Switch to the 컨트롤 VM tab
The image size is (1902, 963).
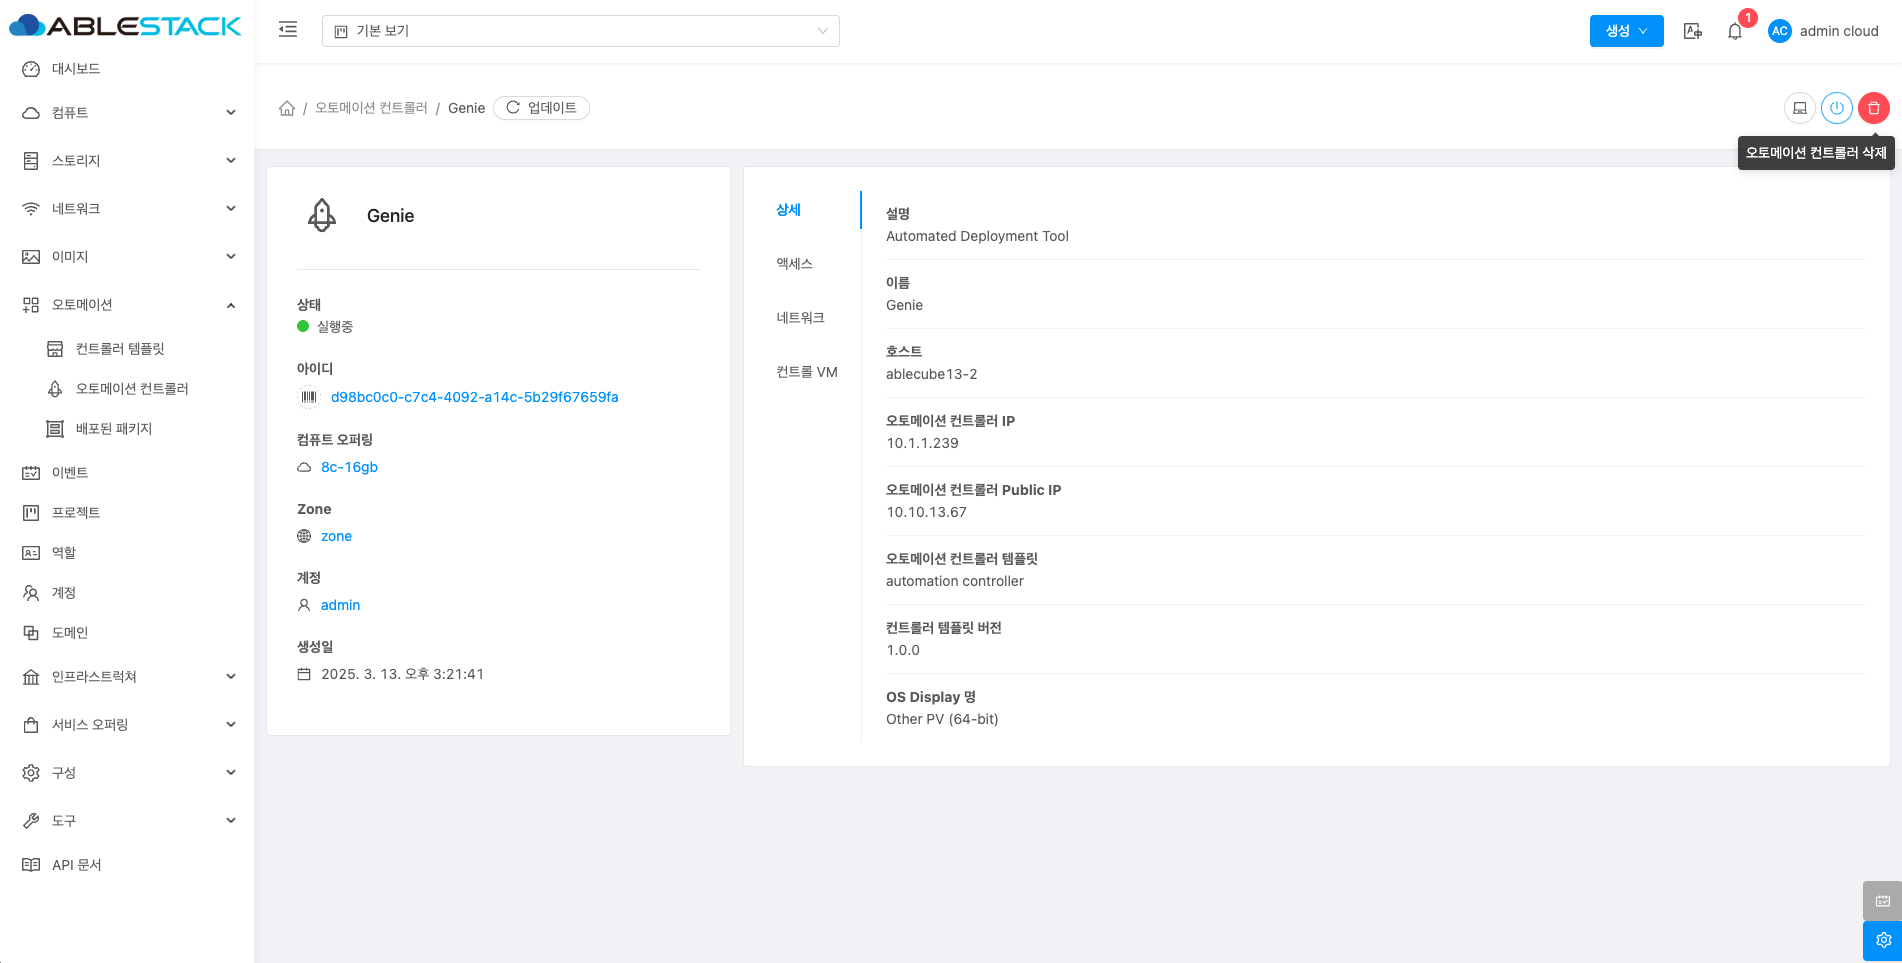(806, 372)
